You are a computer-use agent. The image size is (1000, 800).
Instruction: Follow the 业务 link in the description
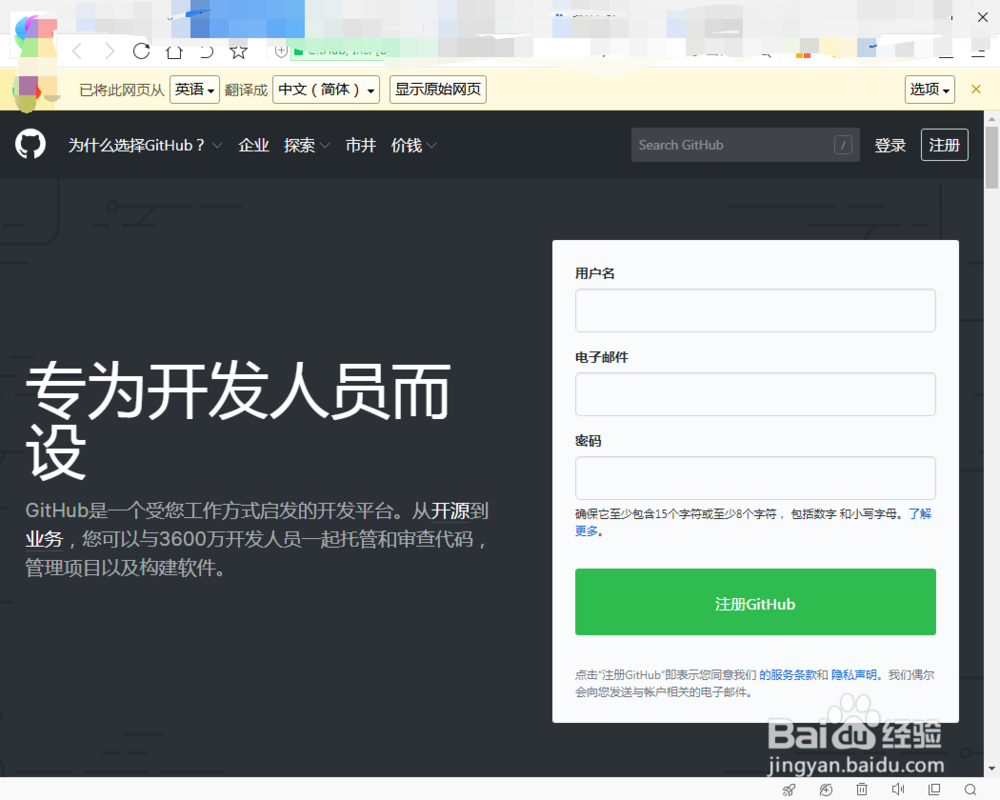coord(44,539)
